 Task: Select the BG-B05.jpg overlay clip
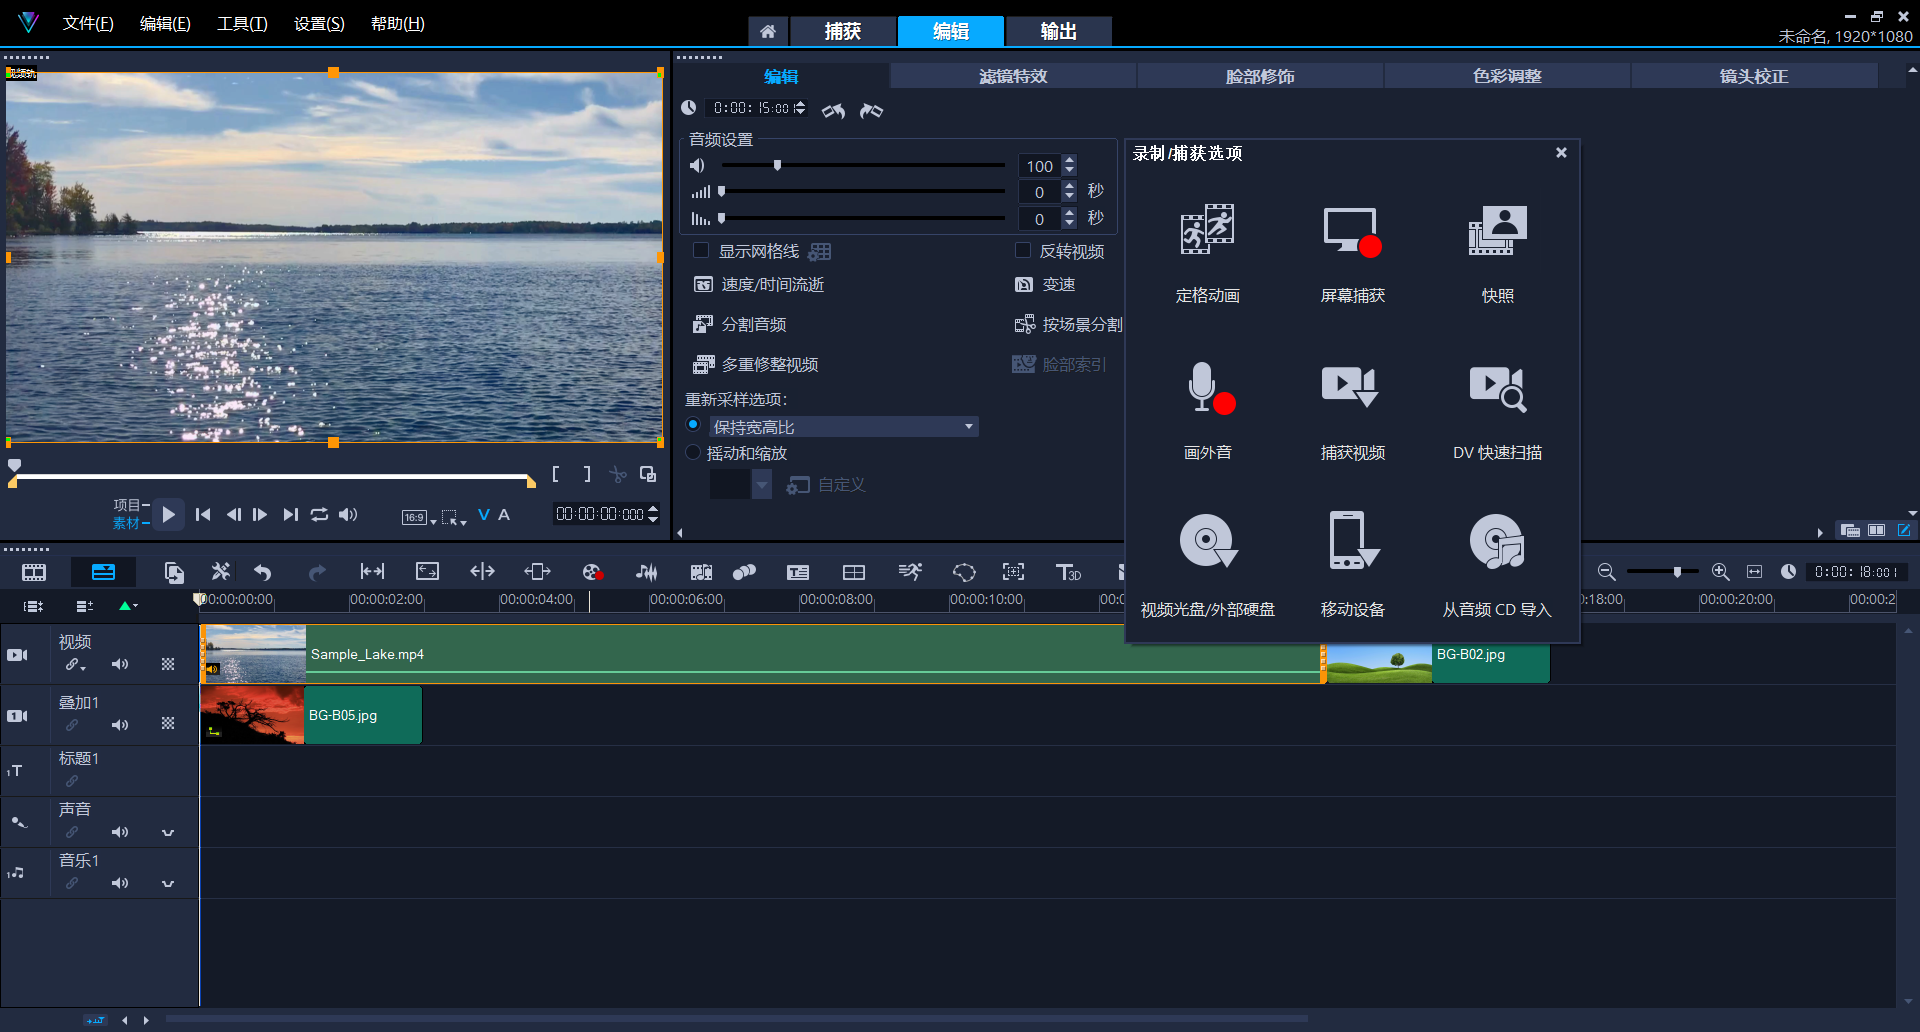[311, 715]
